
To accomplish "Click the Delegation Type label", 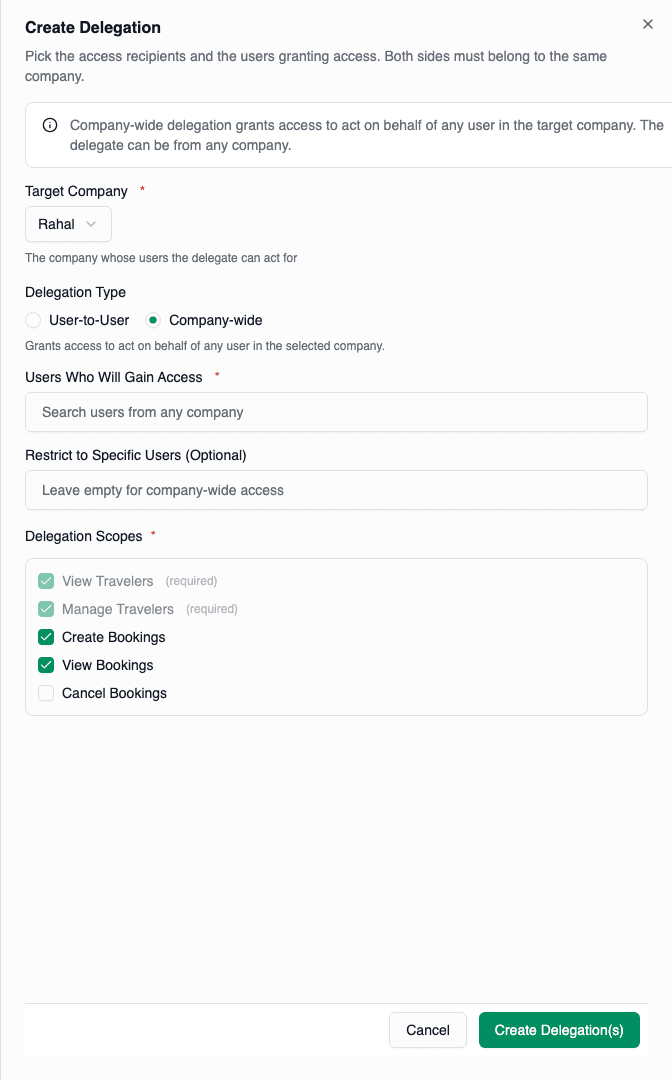I will (75, 292).
